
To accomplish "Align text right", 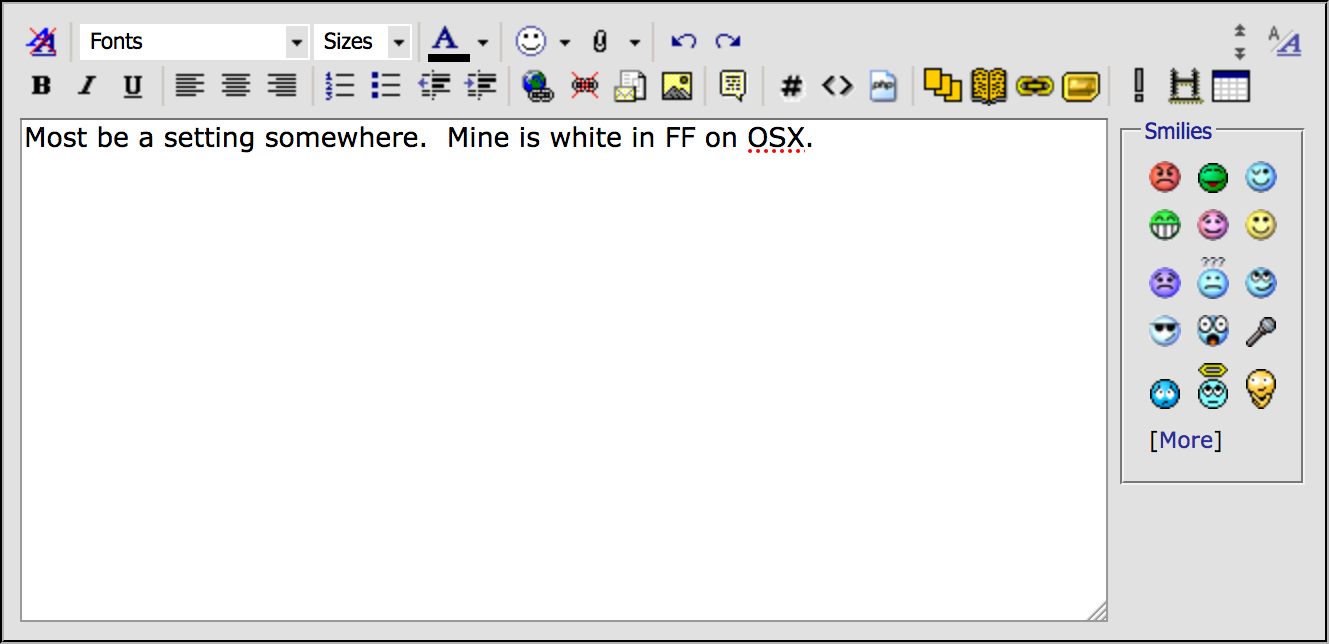I will coord(282,86).
